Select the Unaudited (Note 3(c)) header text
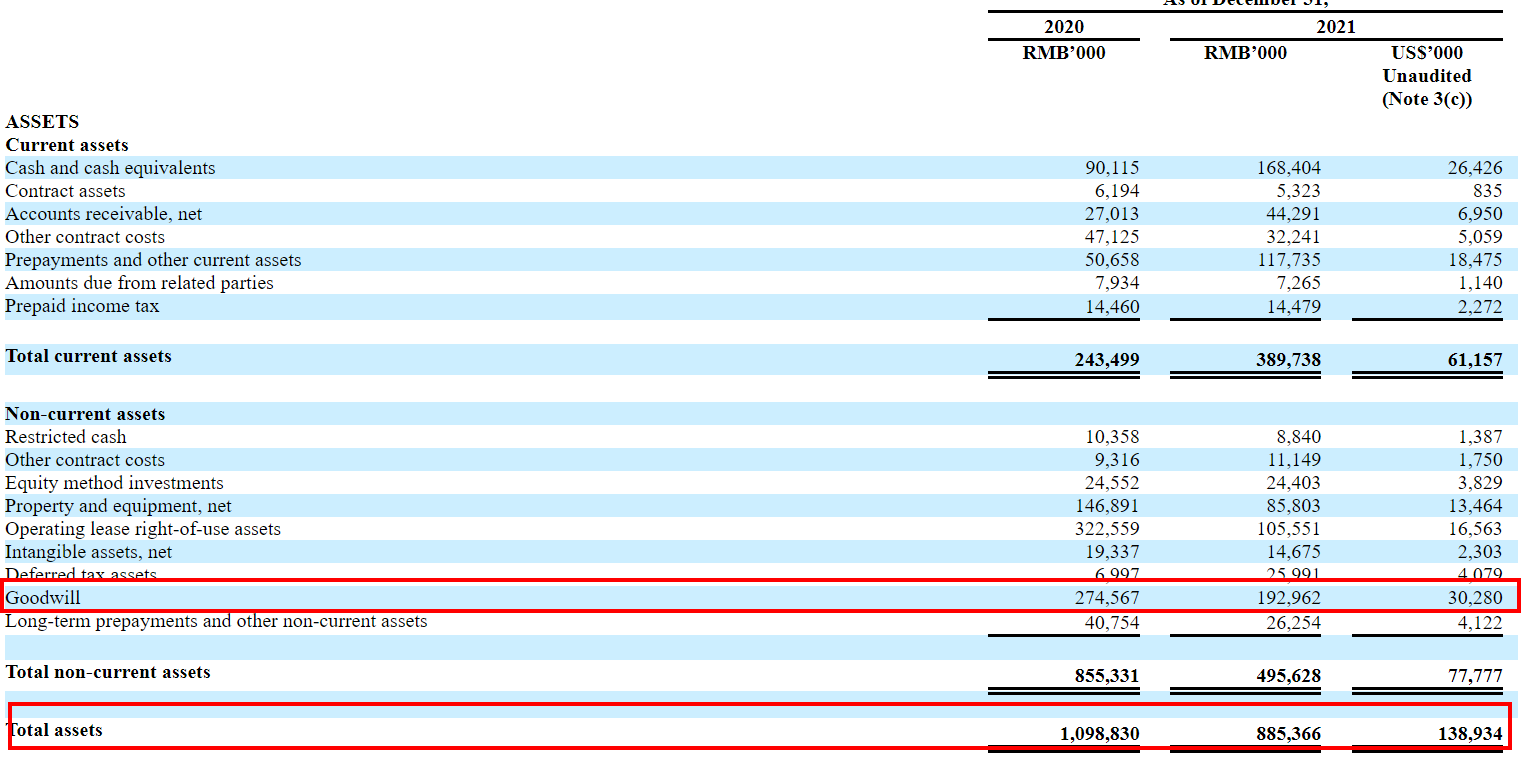This screenshot has height=763, width=1522. [x=1426, y=88]
